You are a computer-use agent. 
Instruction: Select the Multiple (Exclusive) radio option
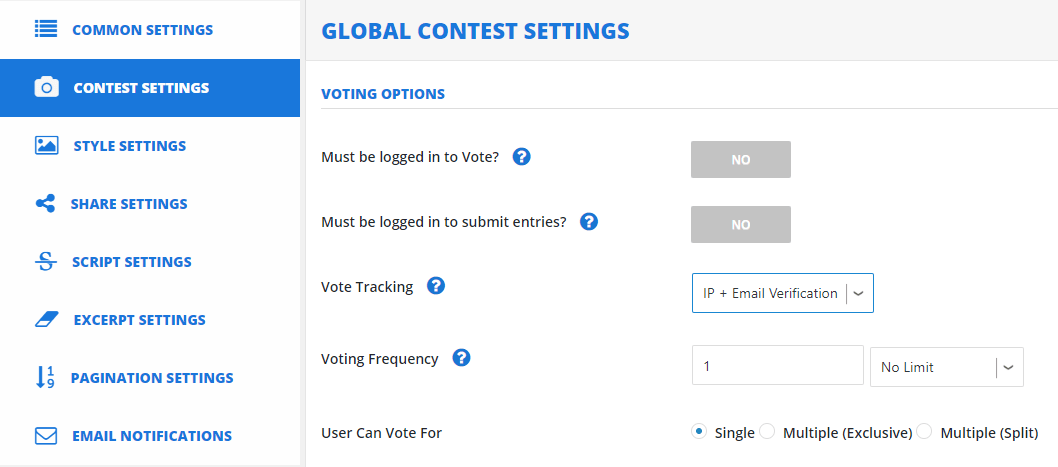coord(767,432)
